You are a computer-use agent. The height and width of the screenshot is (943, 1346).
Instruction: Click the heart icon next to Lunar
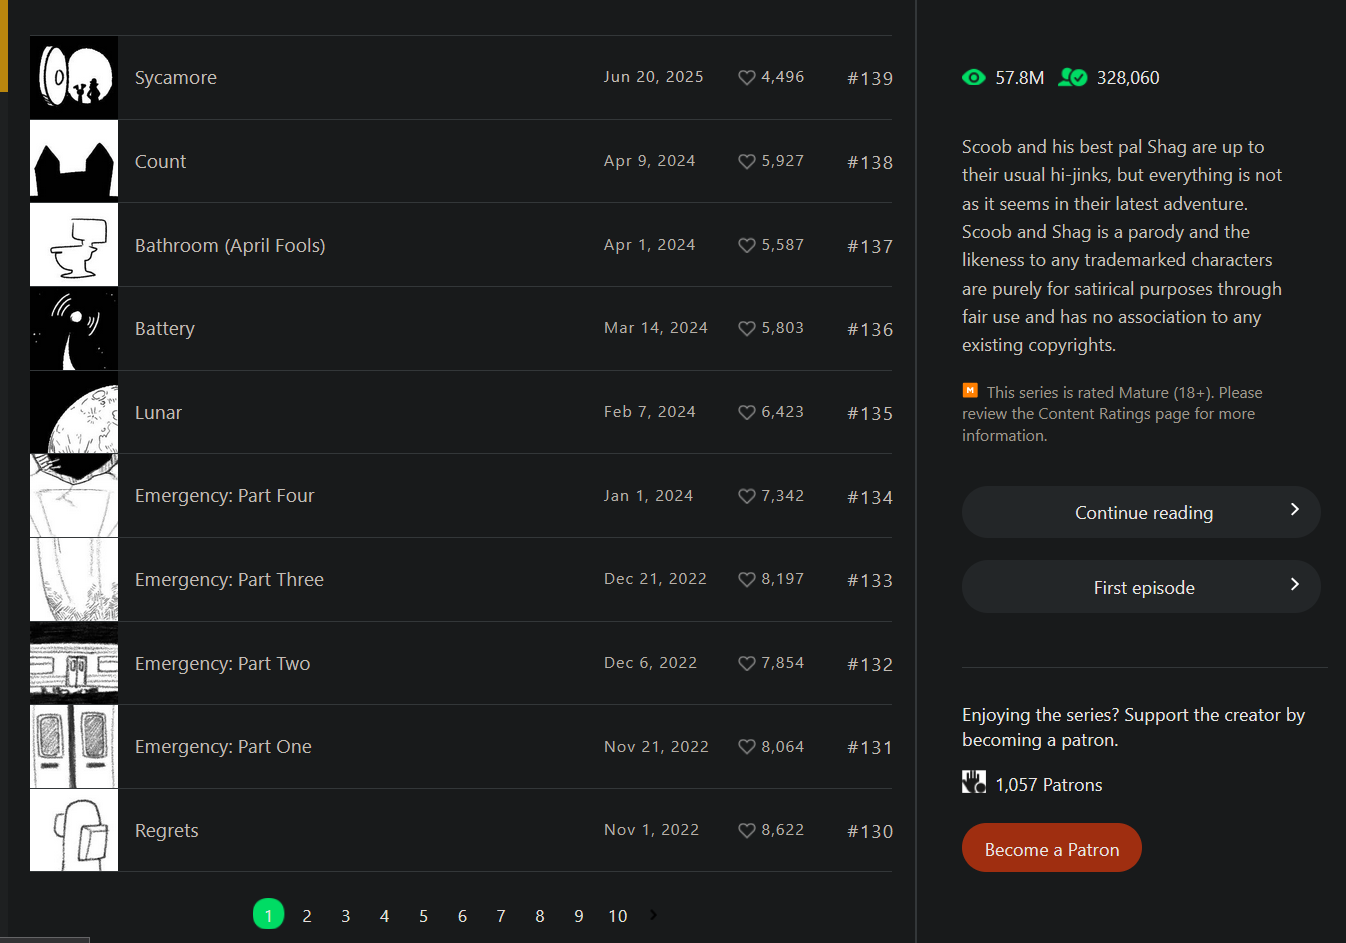point(746,413)
